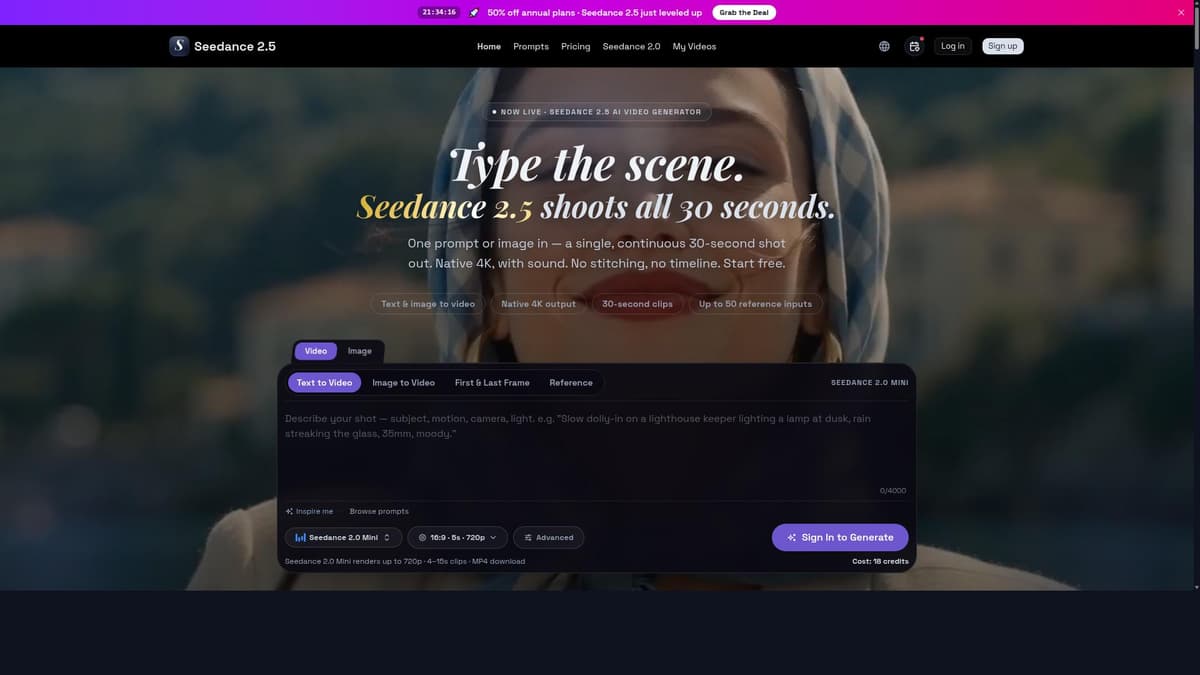This screenshot has width=1200, height=675.
Task: Click the 21:34:16 countdown timer
Action: [x=439, y=12]
